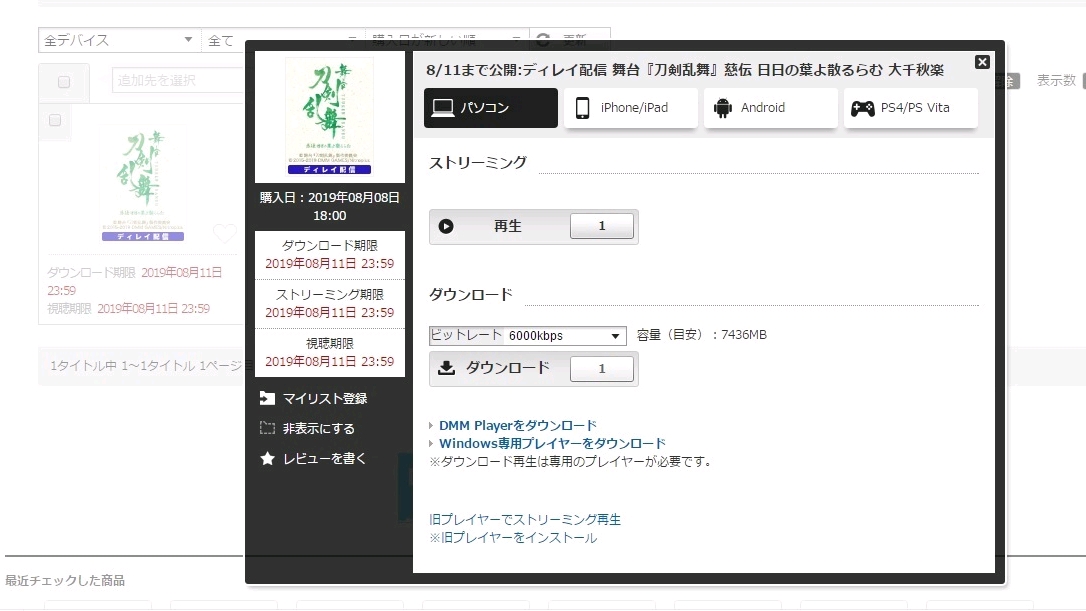Switch to the iPhone/iPad tab

[x=630, y=107]
